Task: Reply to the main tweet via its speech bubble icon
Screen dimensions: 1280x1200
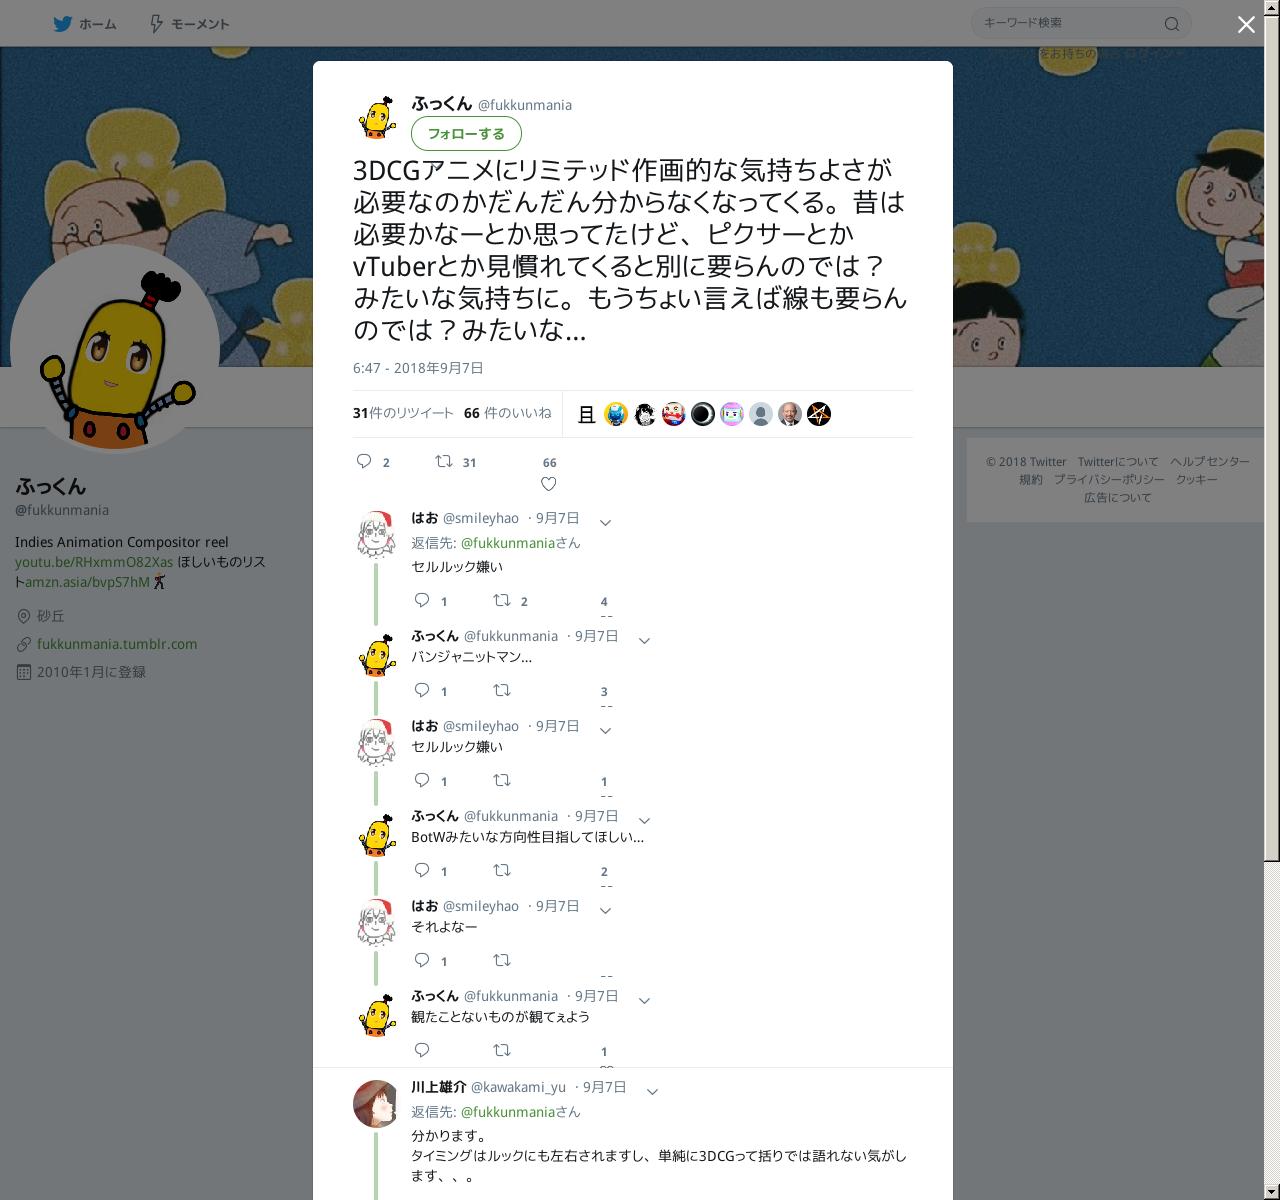Action: point(365,461)
